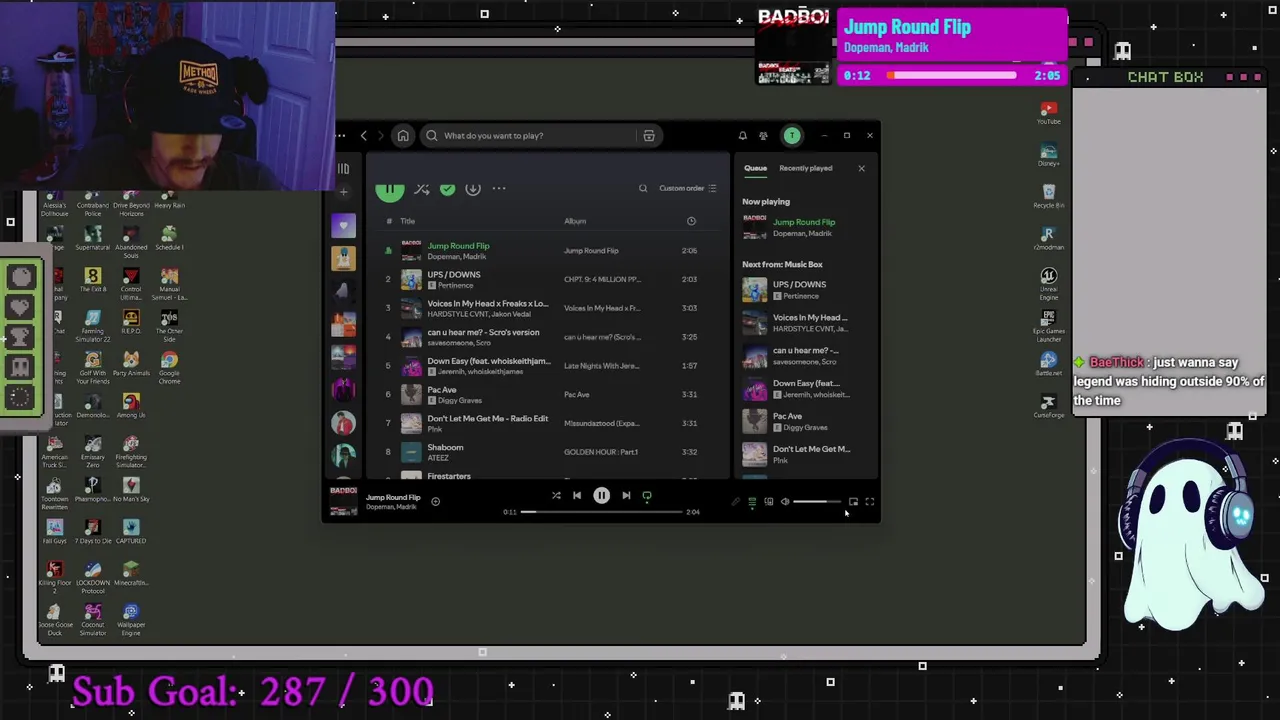Open Among Us desktop icon
1280x720 pixels.
(x=131, y=405)
